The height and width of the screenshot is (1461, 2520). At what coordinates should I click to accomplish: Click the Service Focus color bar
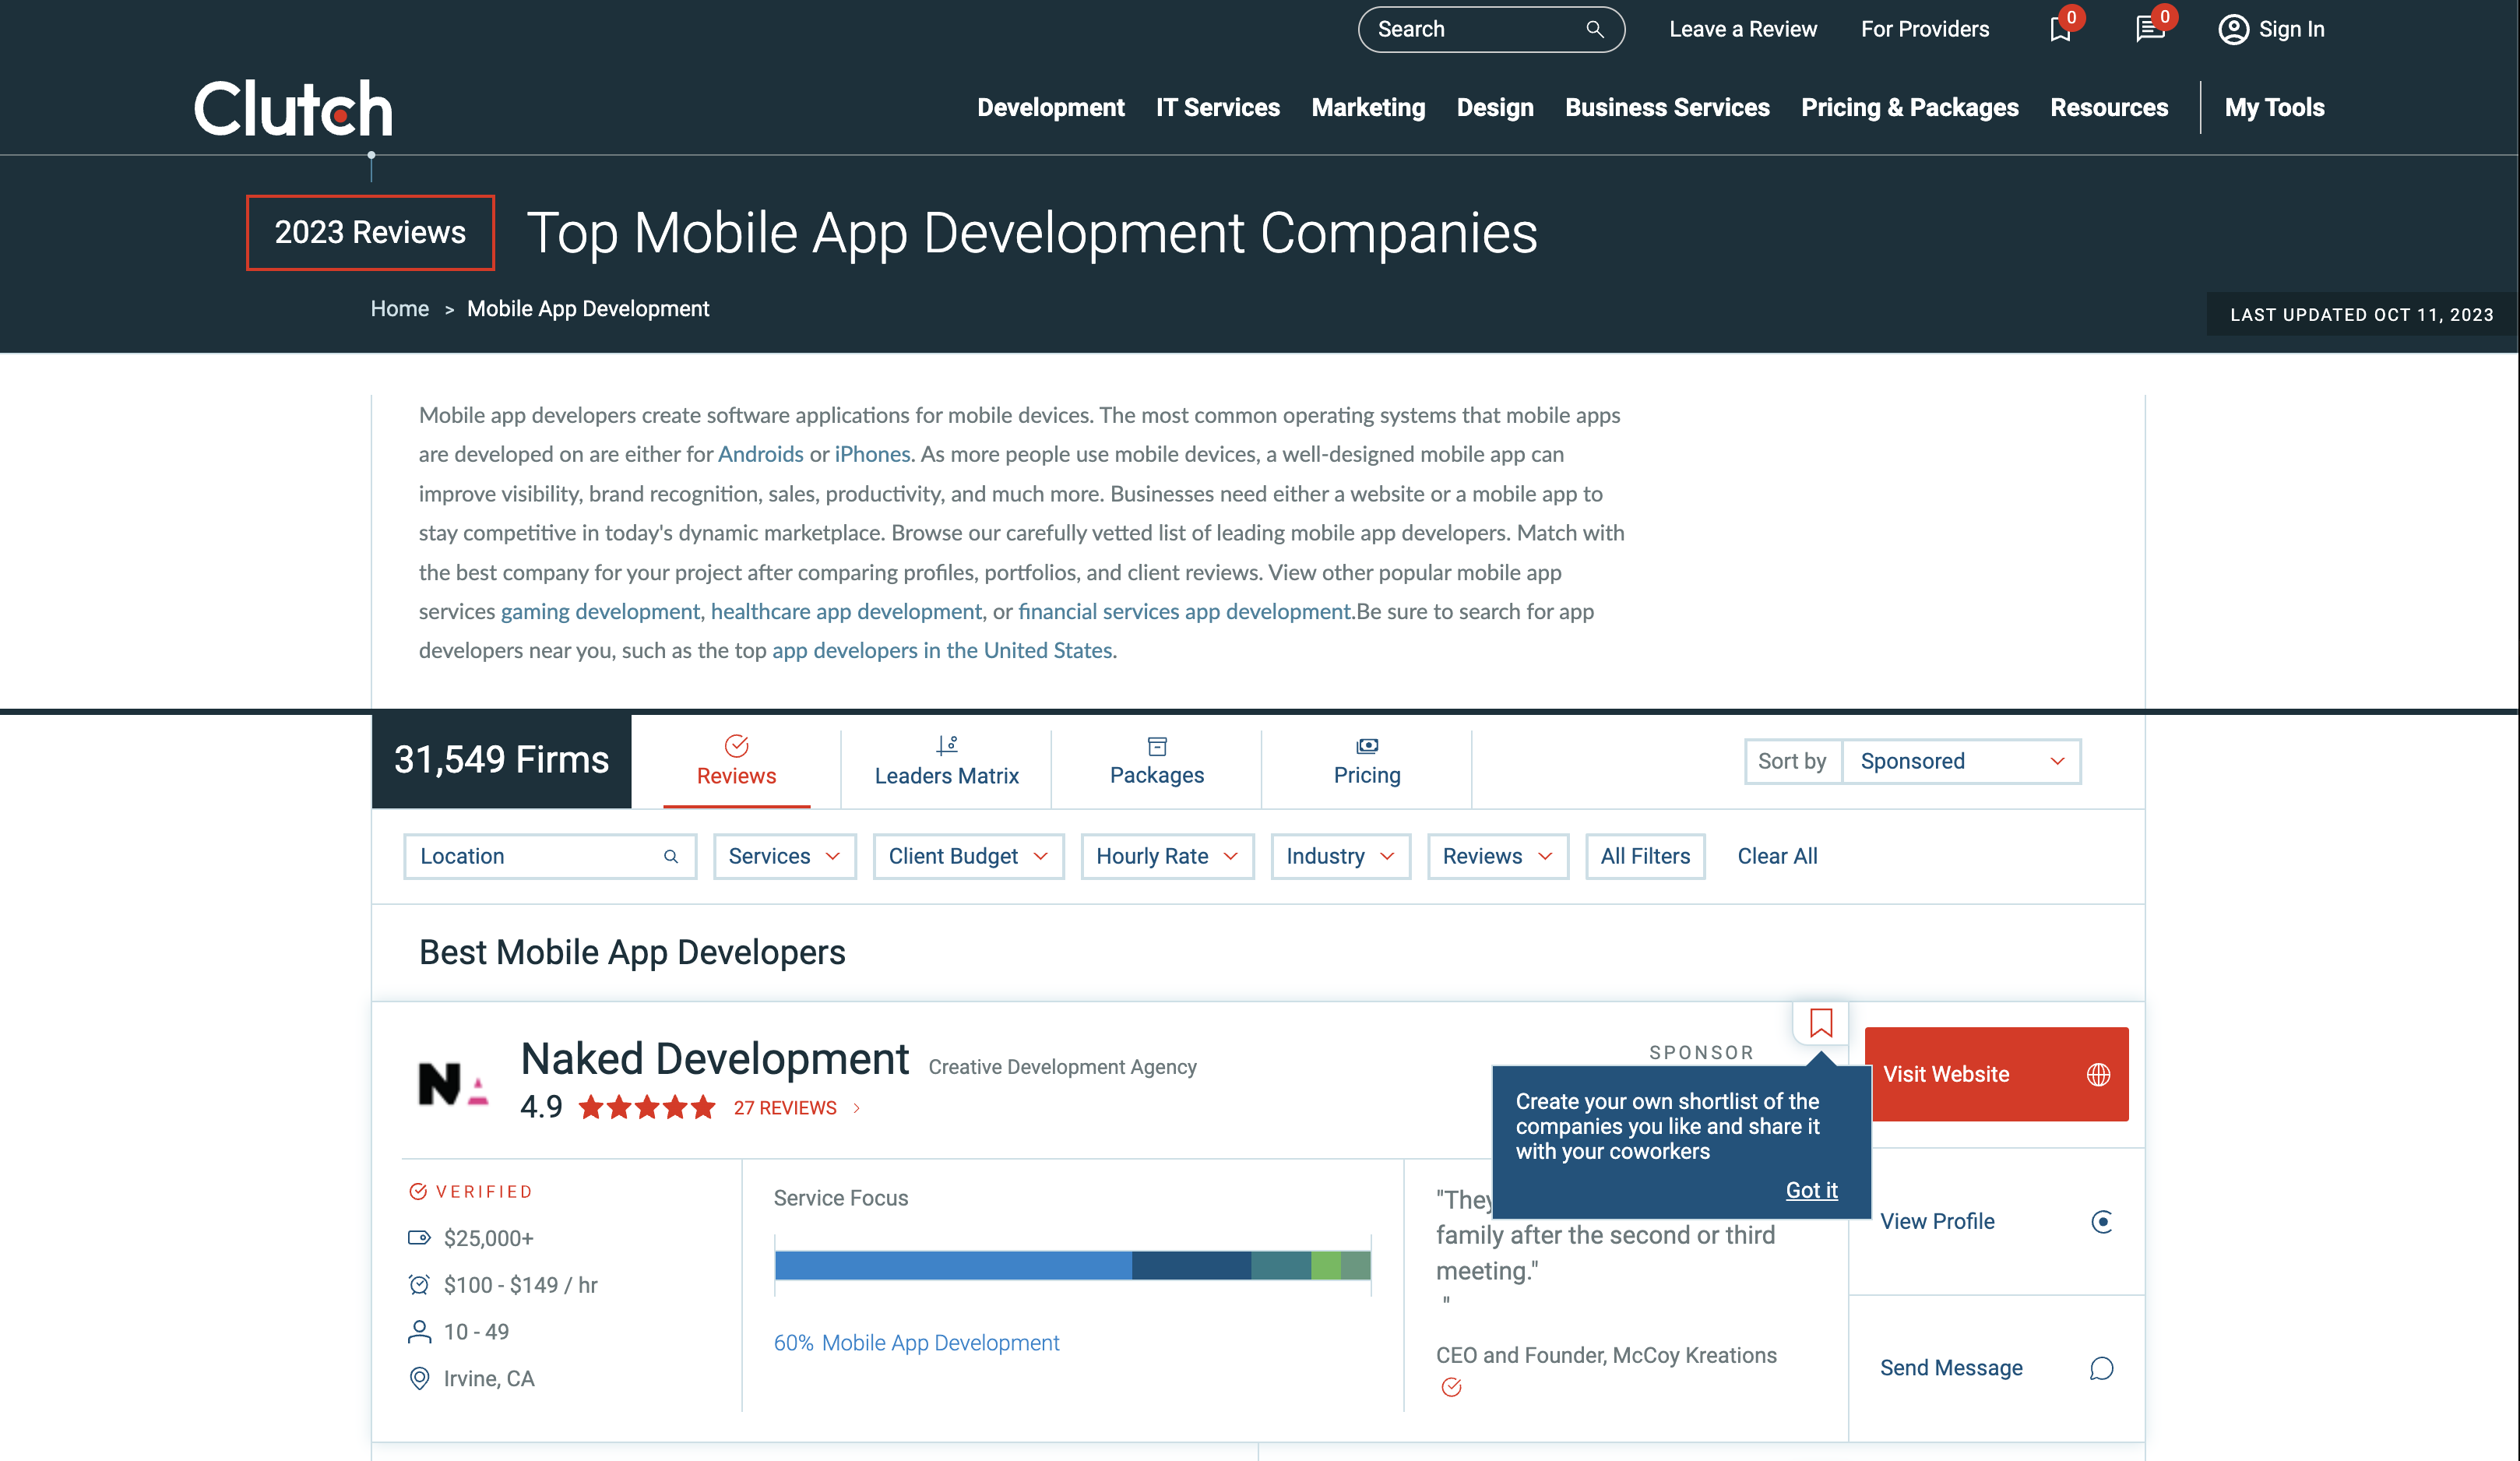point(1072,1265)
